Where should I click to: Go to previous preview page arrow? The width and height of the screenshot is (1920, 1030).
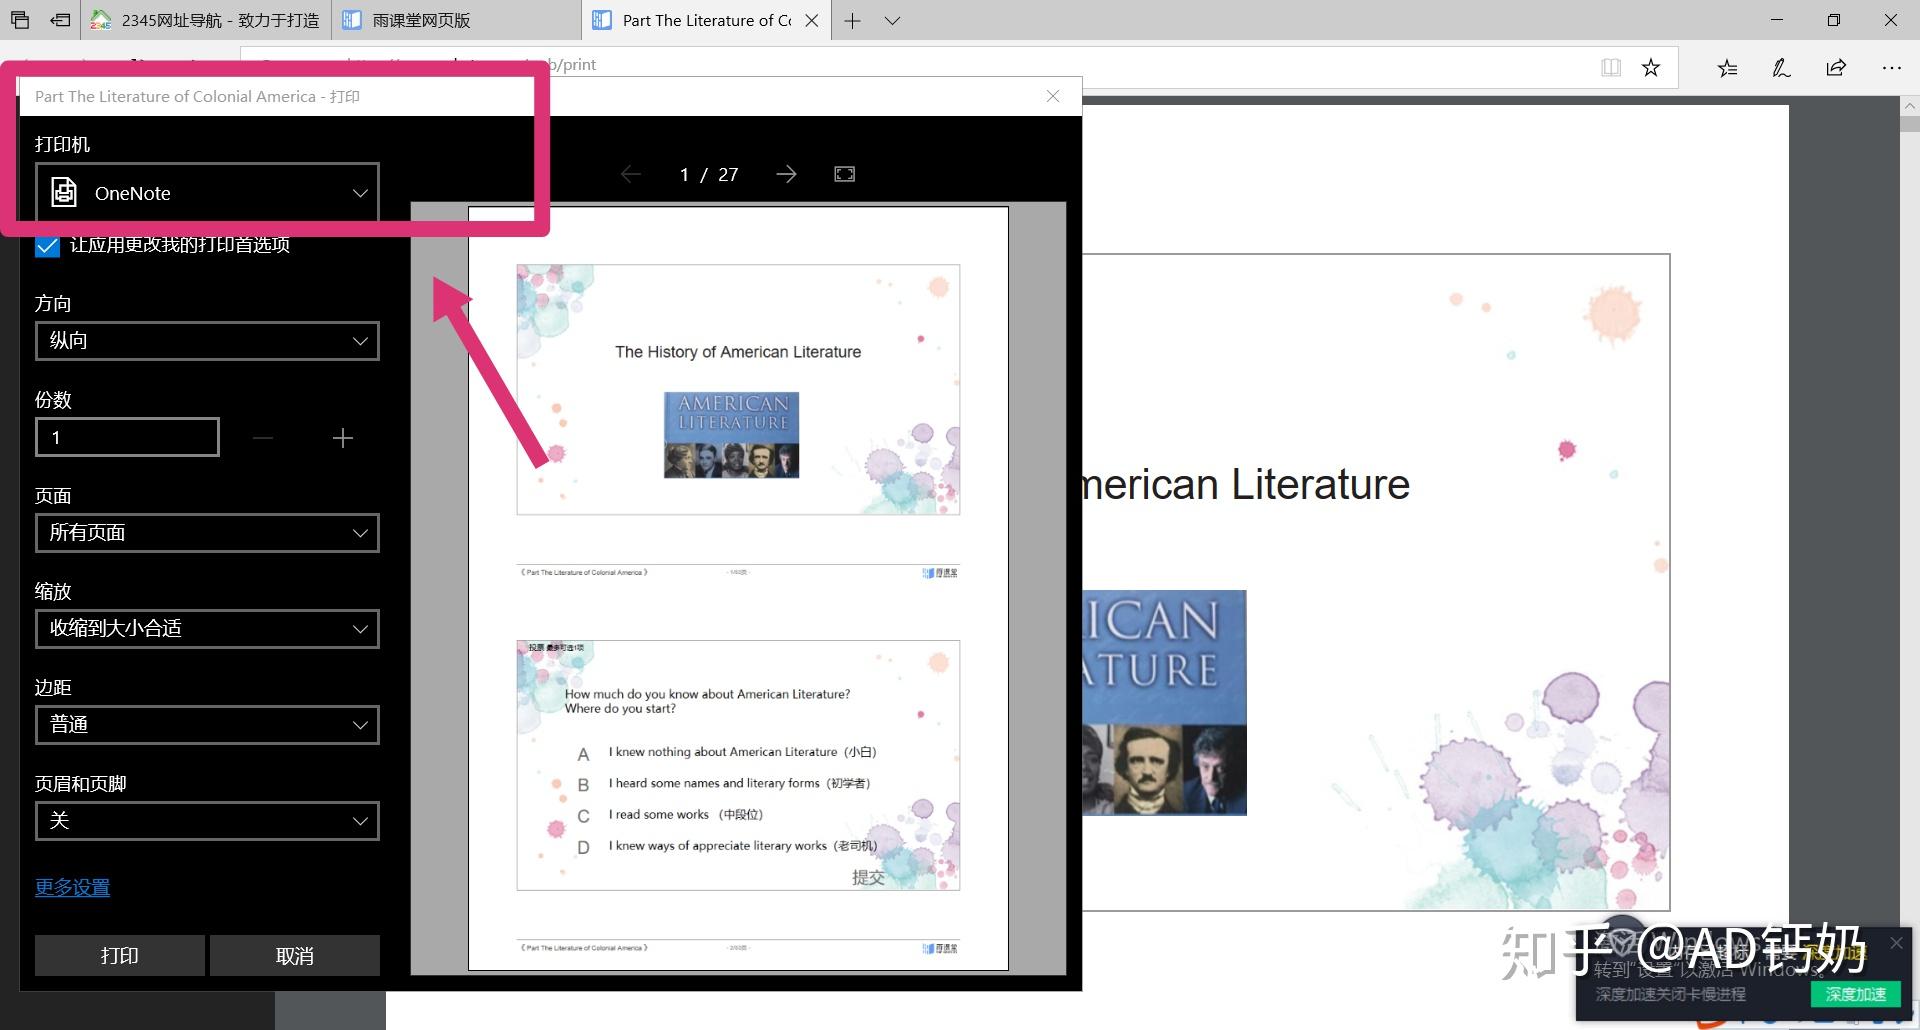click(x=631, y=174)
